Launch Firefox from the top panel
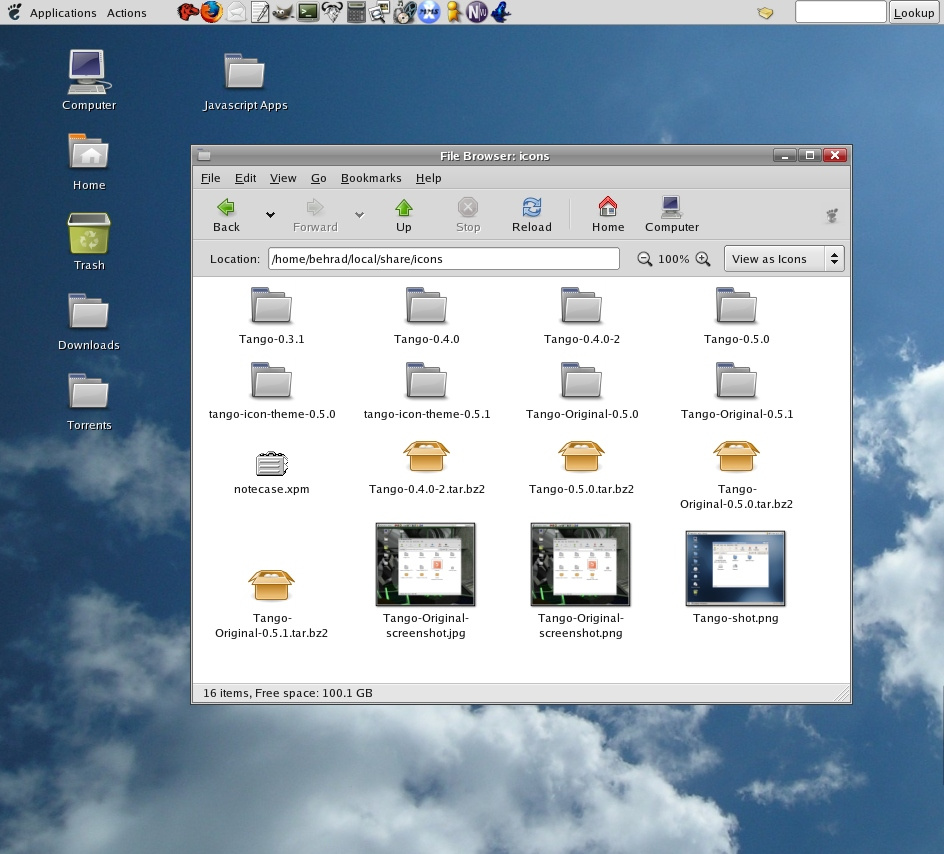Image resolution: width=944 pixels, height=854 pixels. coord(210,12)
